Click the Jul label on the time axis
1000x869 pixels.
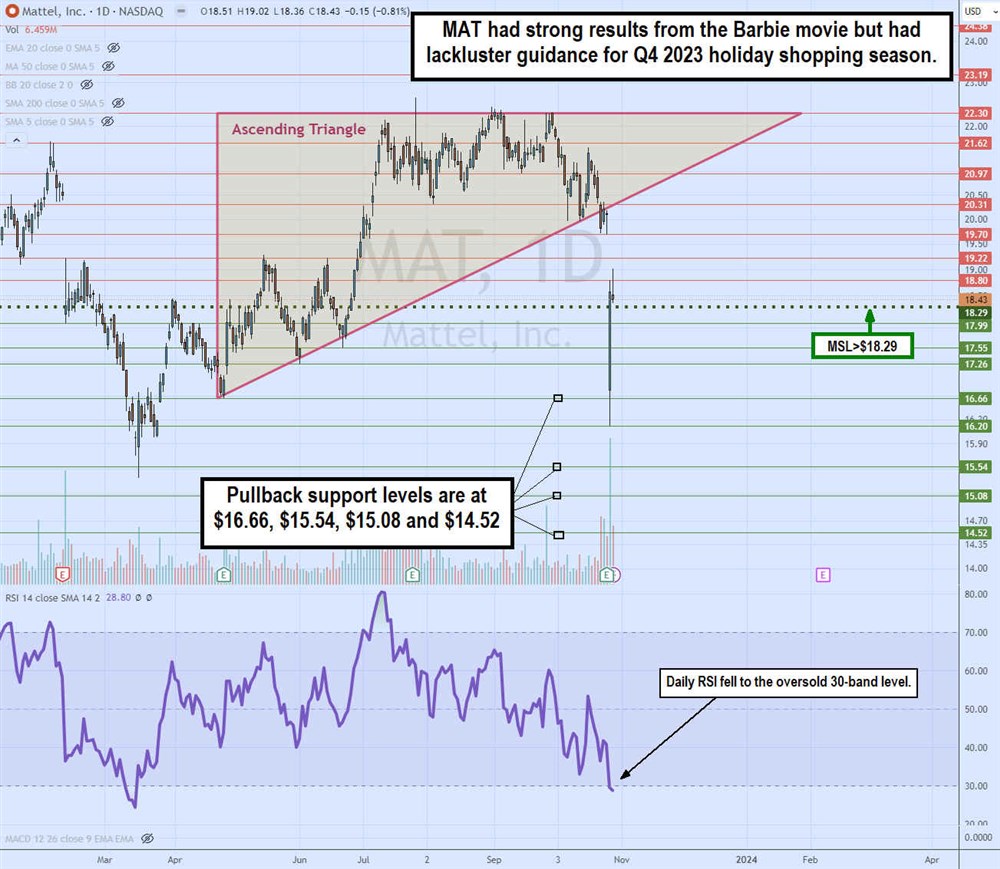click(363, 859)
